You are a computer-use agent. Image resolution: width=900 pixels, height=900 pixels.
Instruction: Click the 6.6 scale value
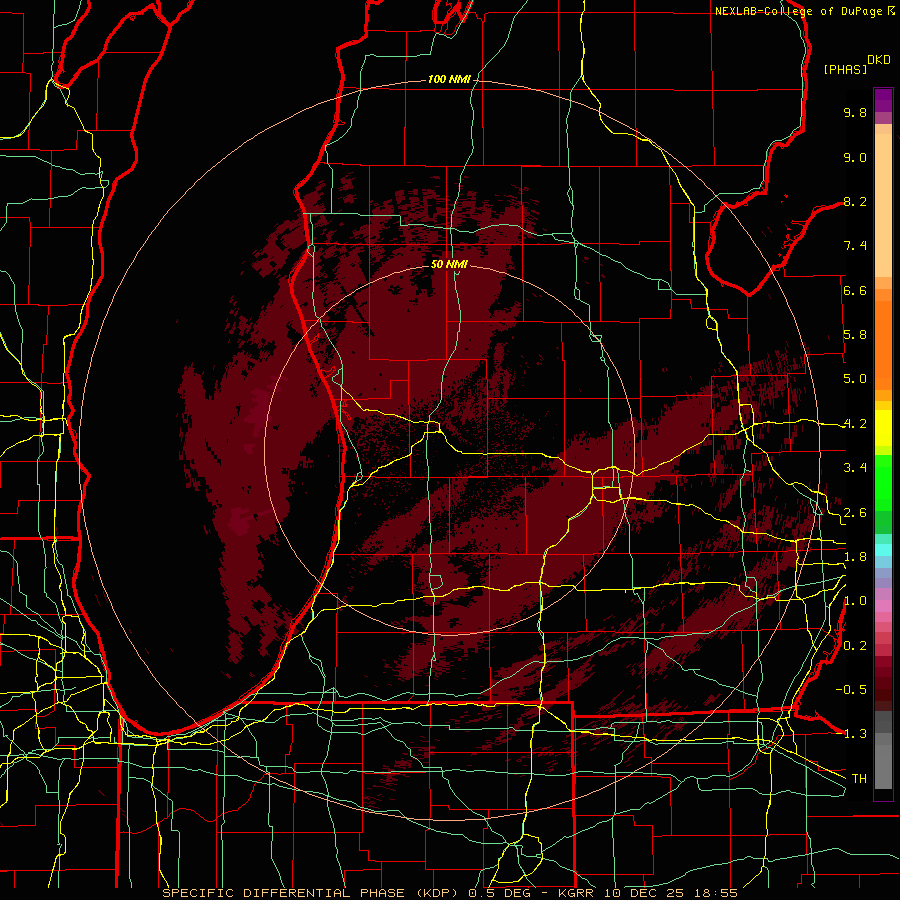pyautogui.click(x=855, y=290)
